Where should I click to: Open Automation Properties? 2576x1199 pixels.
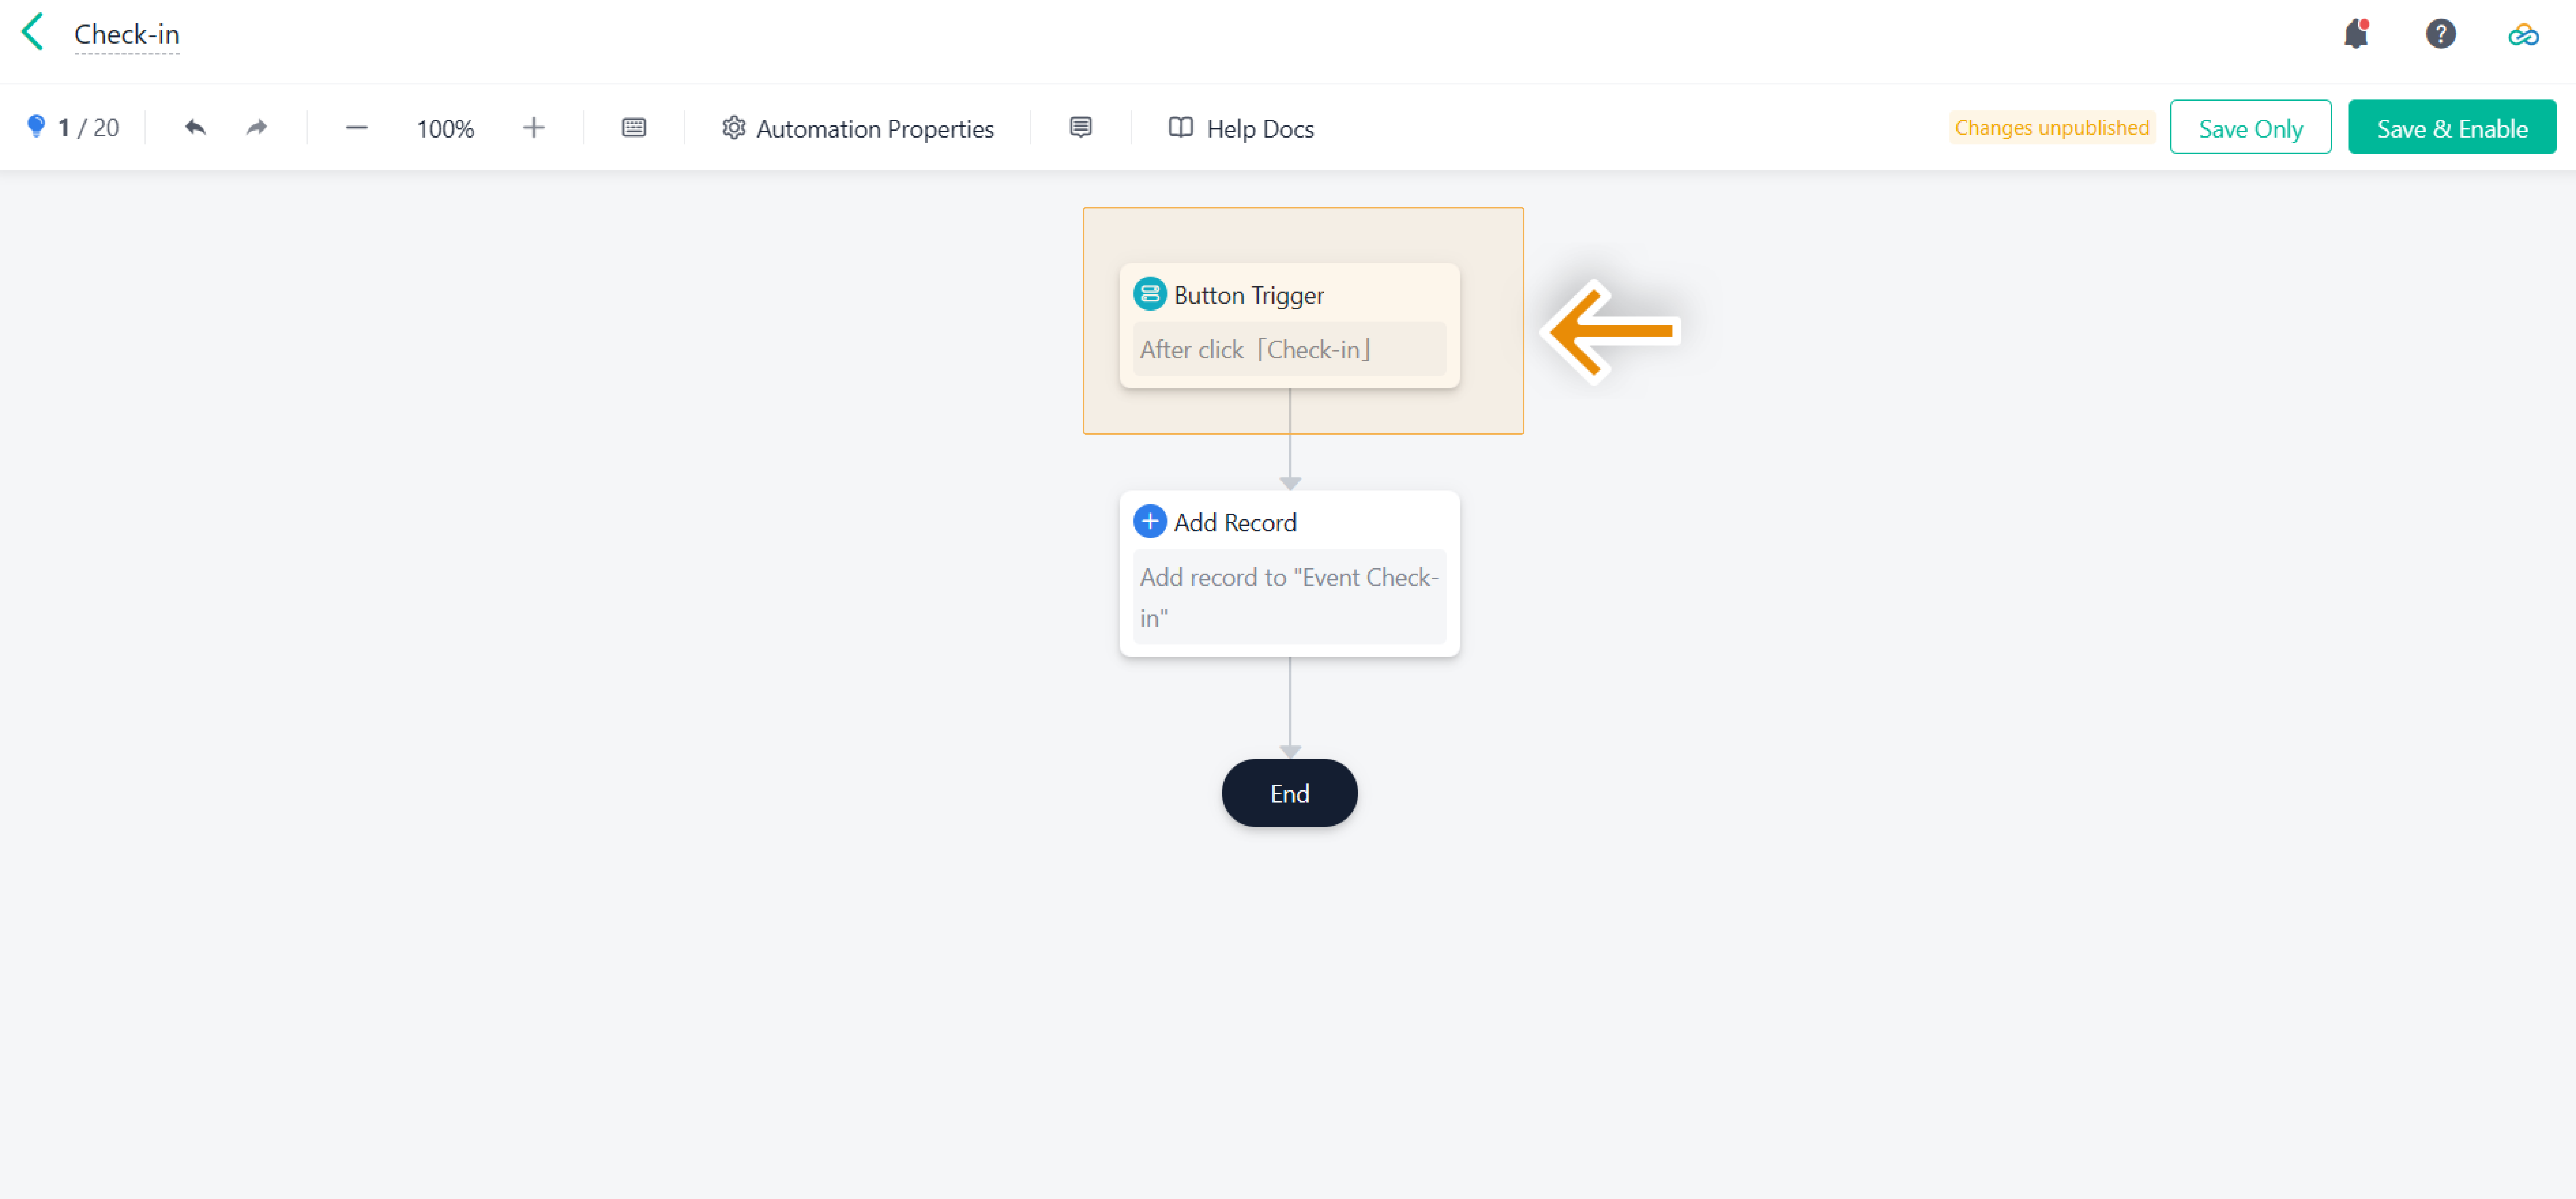click(x=858, y=129)
